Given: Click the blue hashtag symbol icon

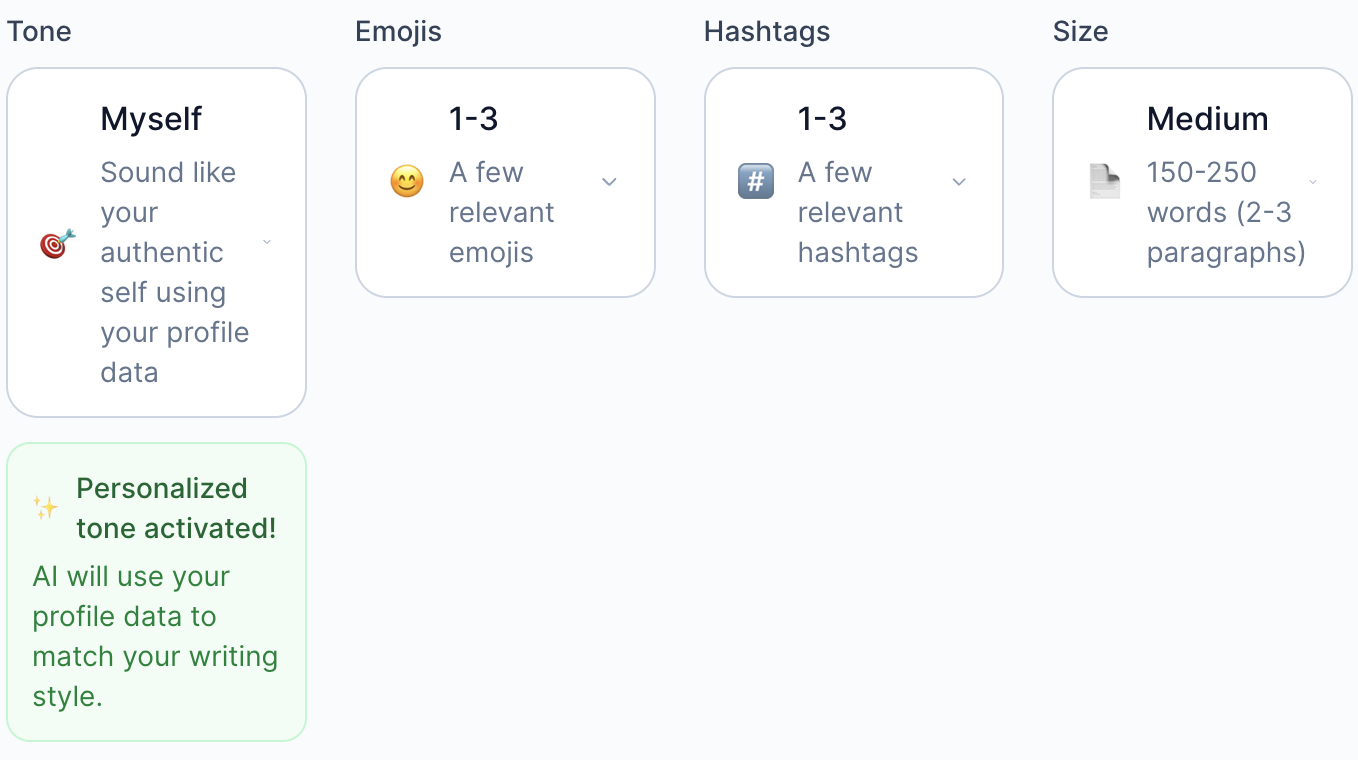Looking at the screenshot, I should [755, 182].
